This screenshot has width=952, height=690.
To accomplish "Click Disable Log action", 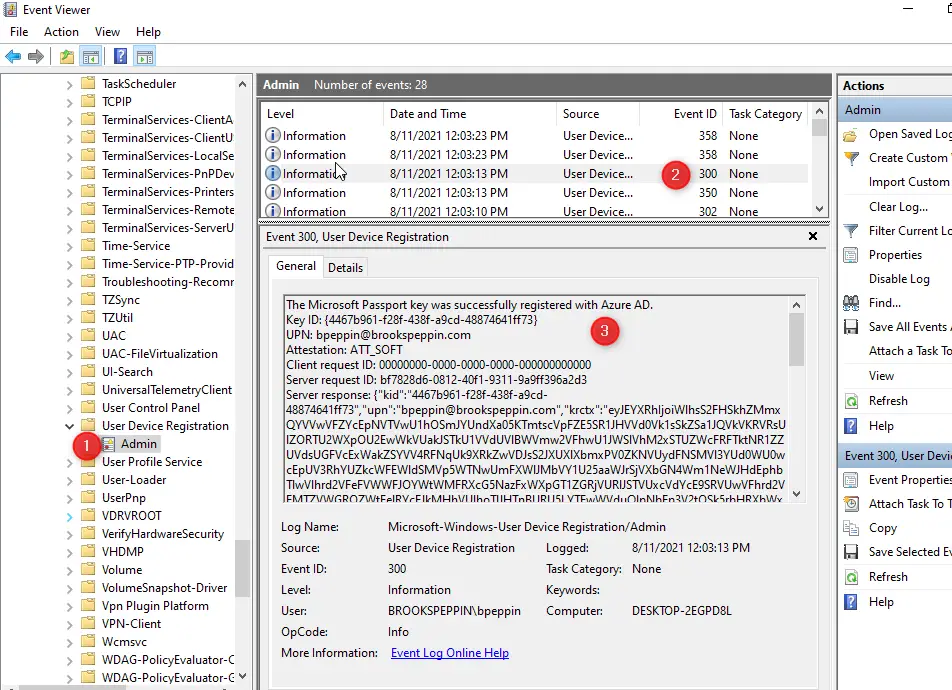I will pyautogui.click(x=899, y=279).
